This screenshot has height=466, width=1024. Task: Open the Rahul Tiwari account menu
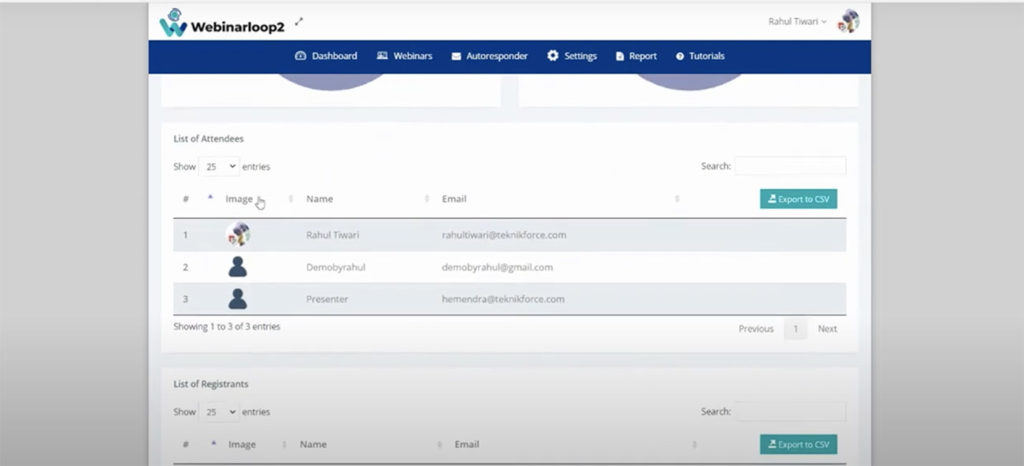pyautogui.click(x=797, y=22)
